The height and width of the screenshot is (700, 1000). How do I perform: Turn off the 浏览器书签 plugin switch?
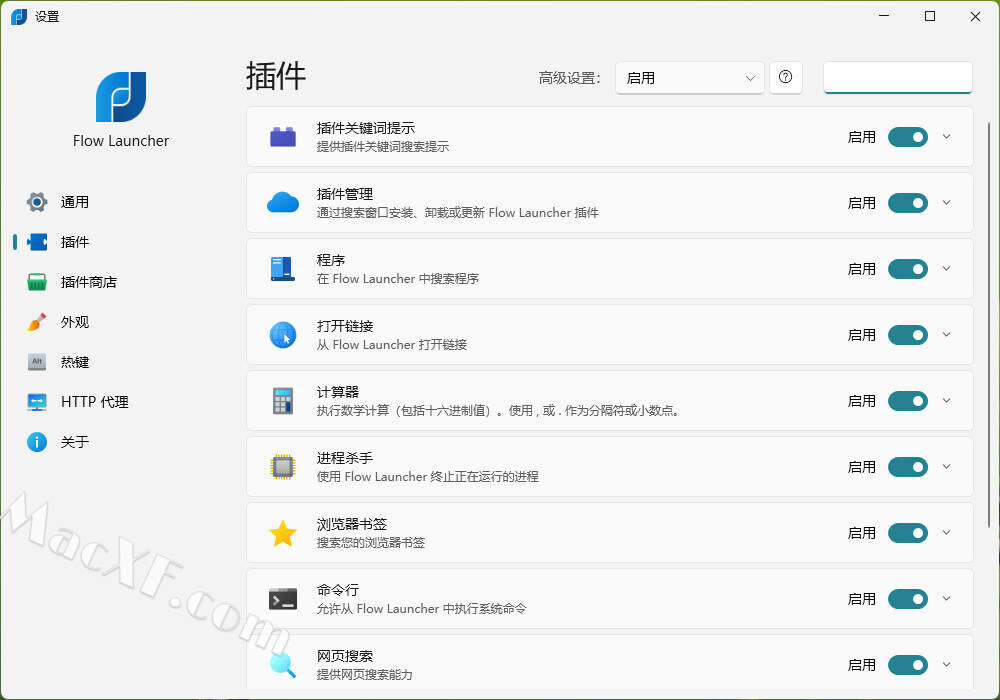(x=907, y=533)
